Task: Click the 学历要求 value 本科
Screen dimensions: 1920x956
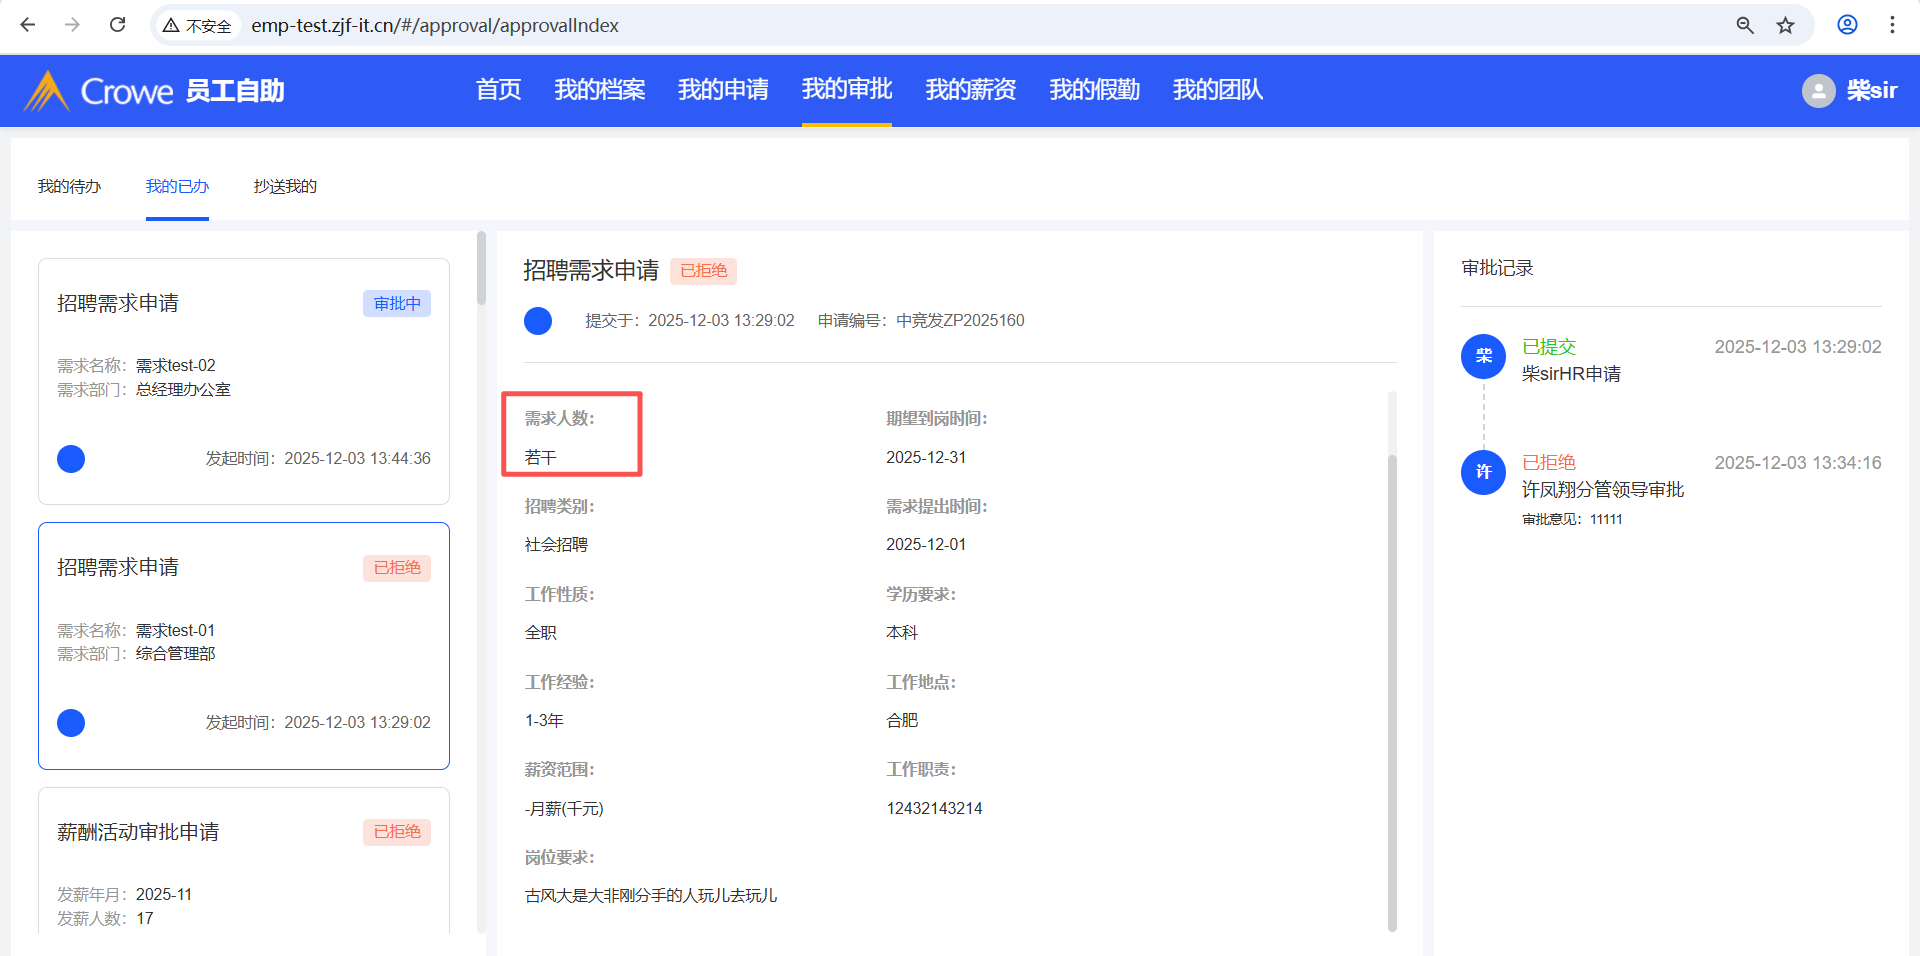Action: click(x=902, y=633)
